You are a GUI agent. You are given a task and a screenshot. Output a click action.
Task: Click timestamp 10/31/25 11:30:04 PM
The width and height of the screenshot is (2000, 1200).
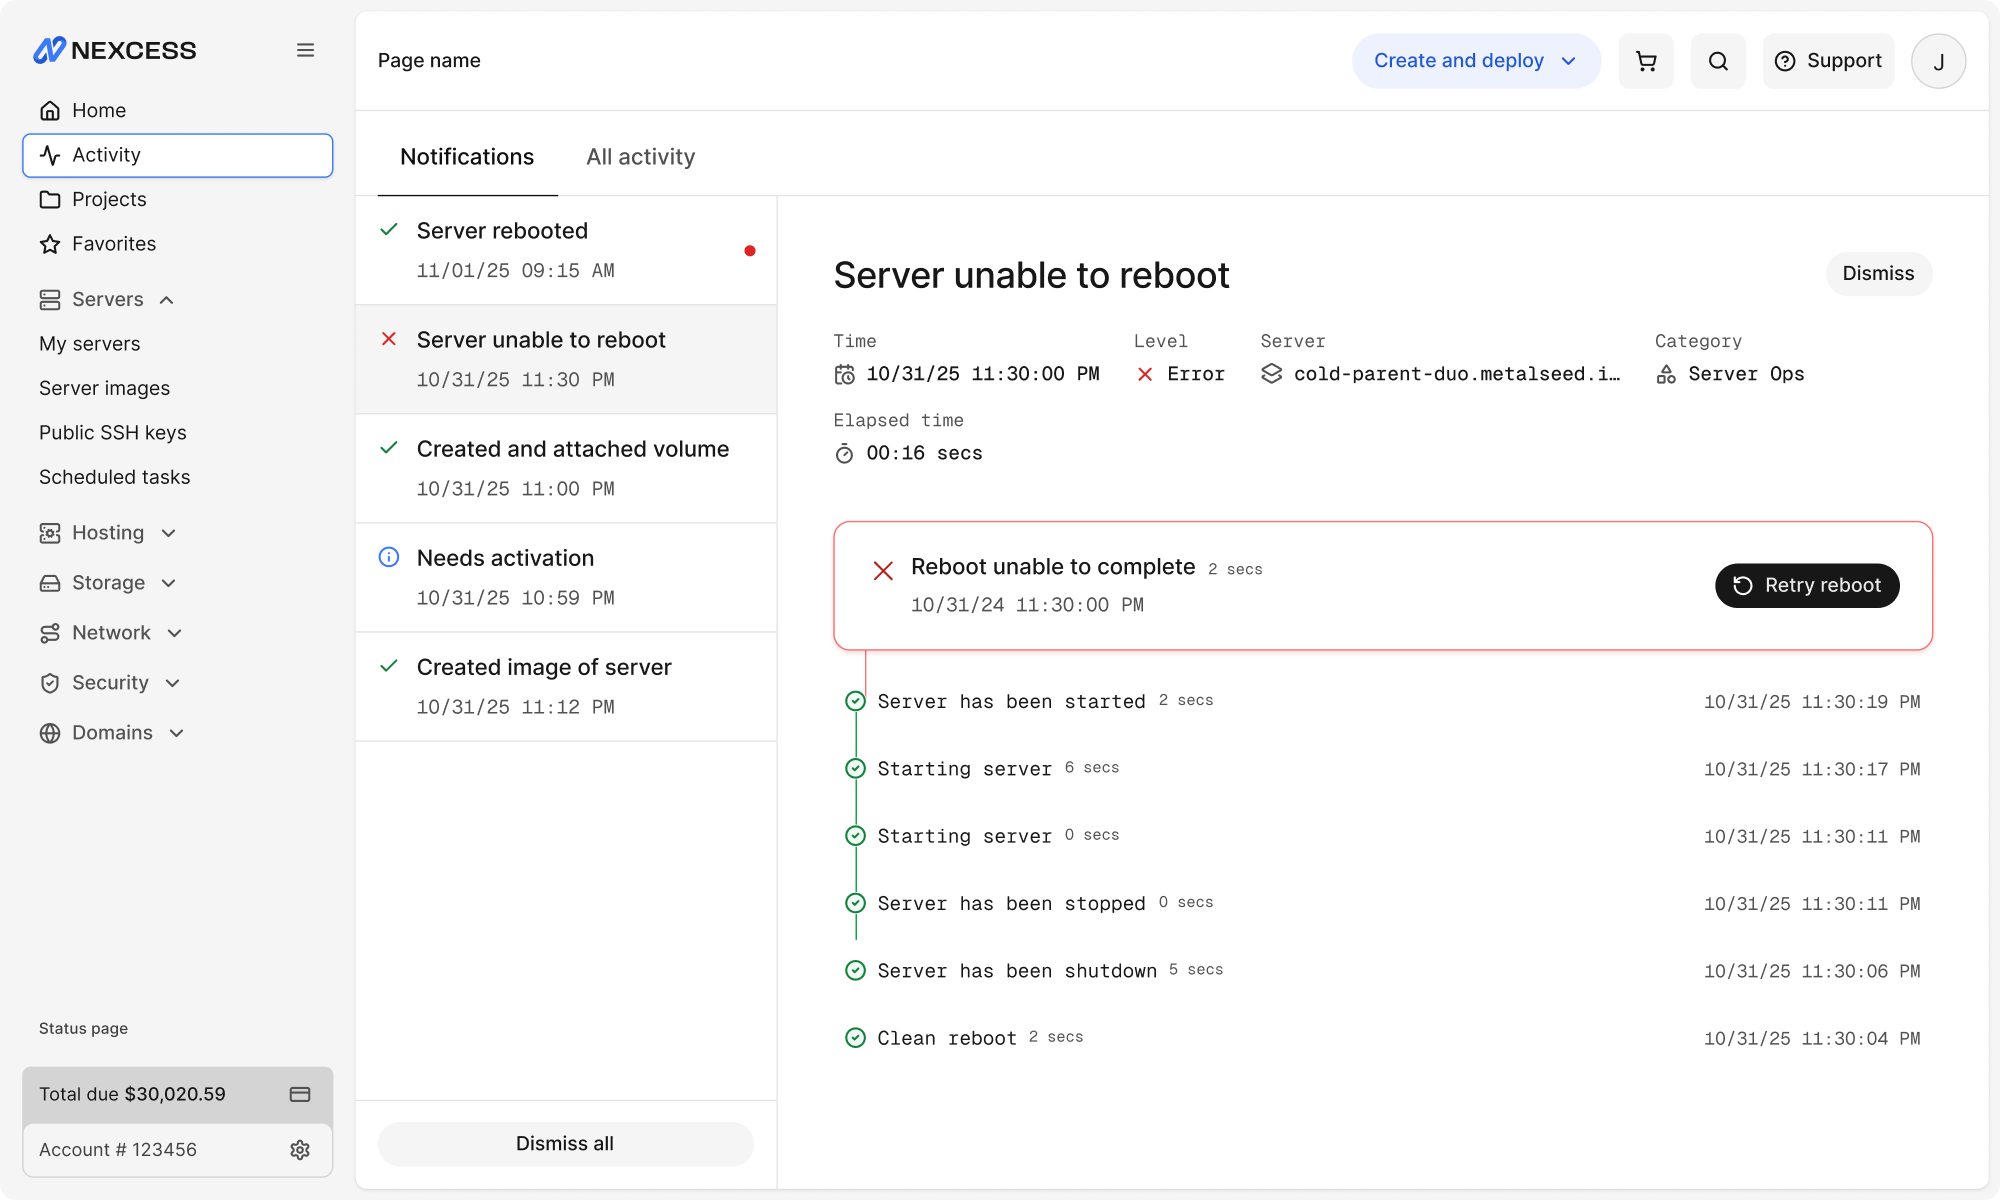coord(1812,1039)
